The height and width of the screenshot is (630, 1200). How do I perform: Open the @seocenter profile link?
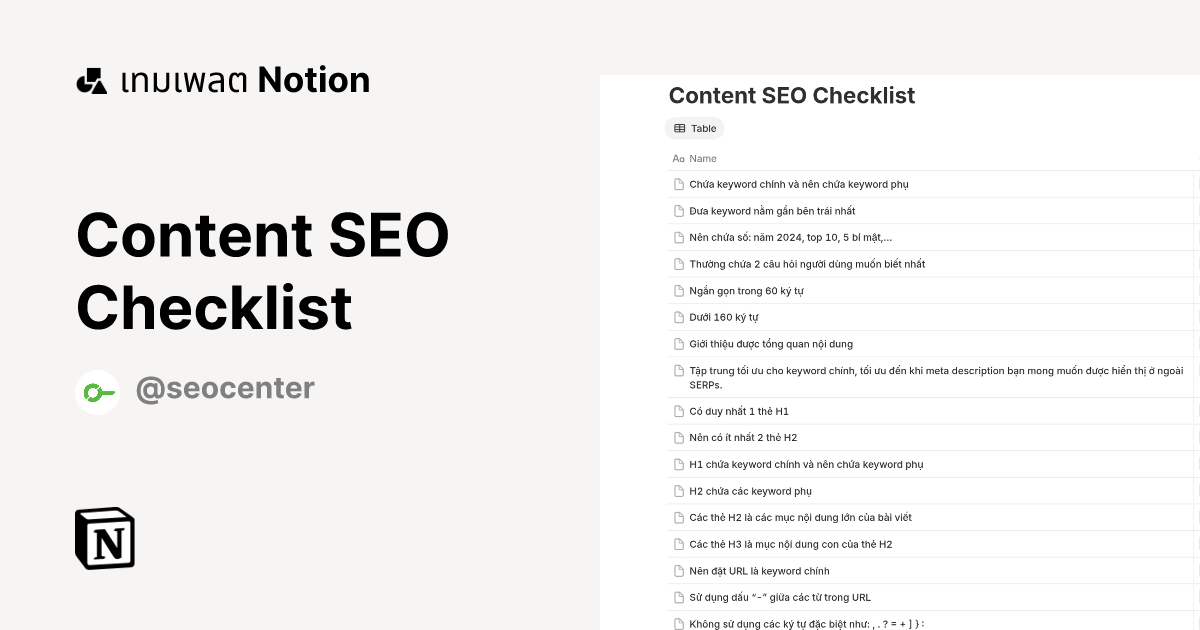(225, 389)
